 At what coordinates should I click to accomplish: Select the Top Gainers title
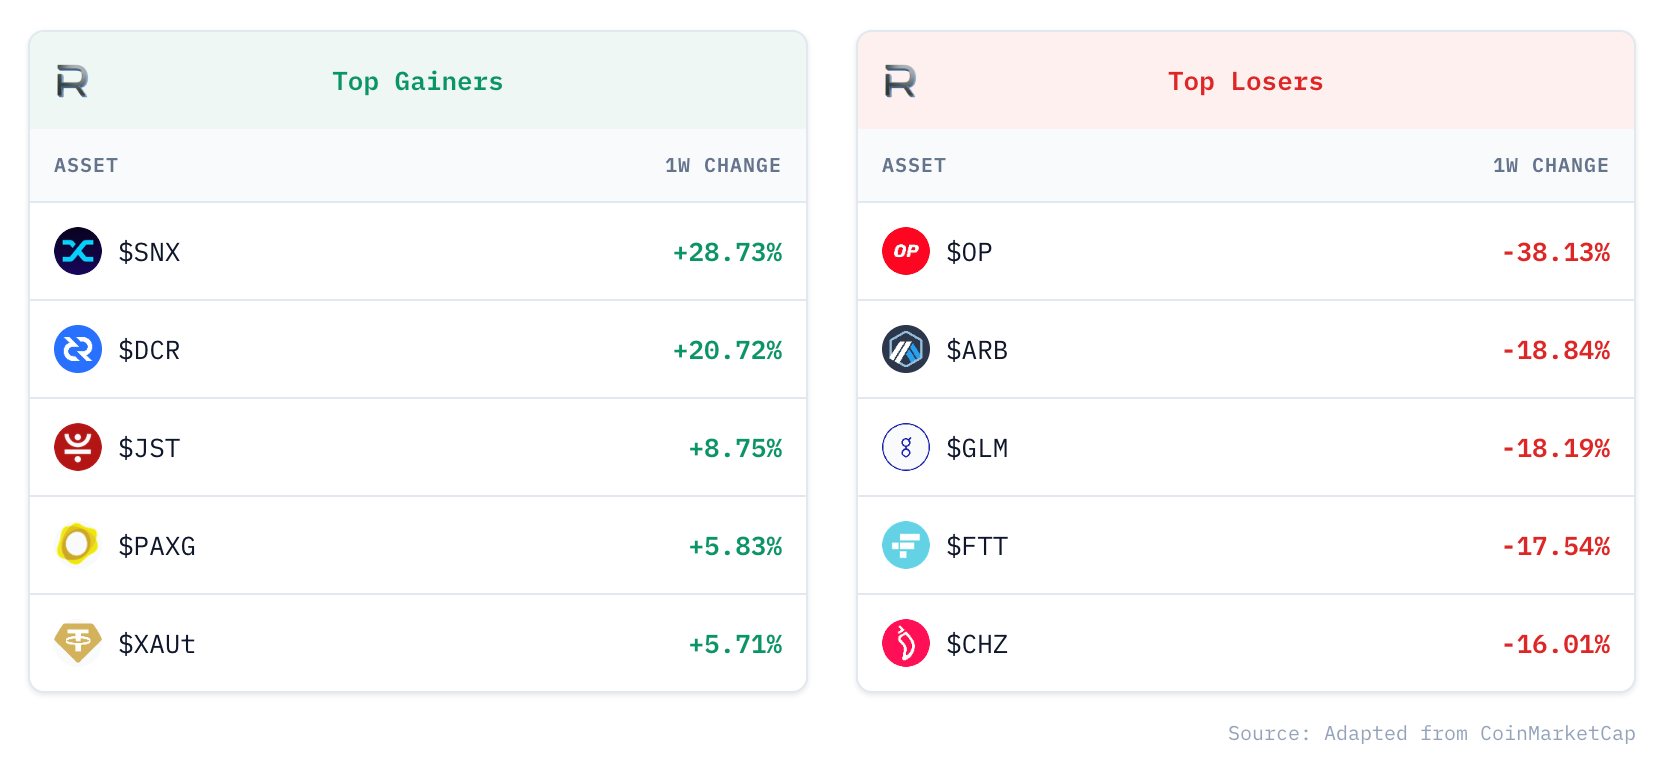tap(418, 82)
